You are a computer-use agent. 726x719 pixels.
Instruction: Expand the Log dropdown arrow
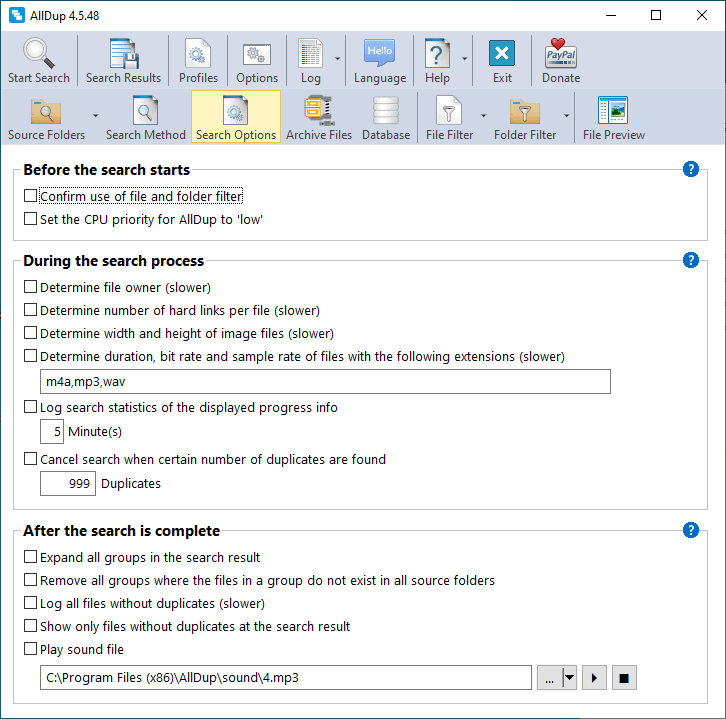coord(337,58)
